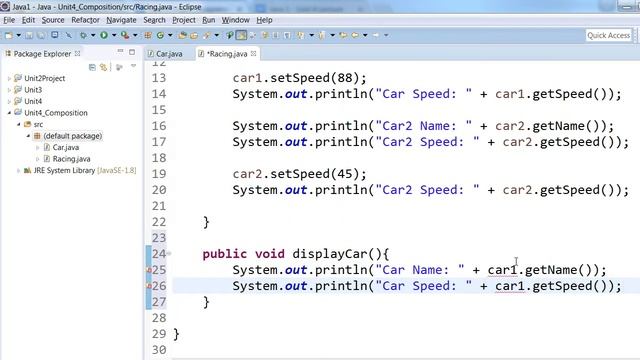Click the Open Task icon
This screenshot has width=640, height=360.
[194, 35]
